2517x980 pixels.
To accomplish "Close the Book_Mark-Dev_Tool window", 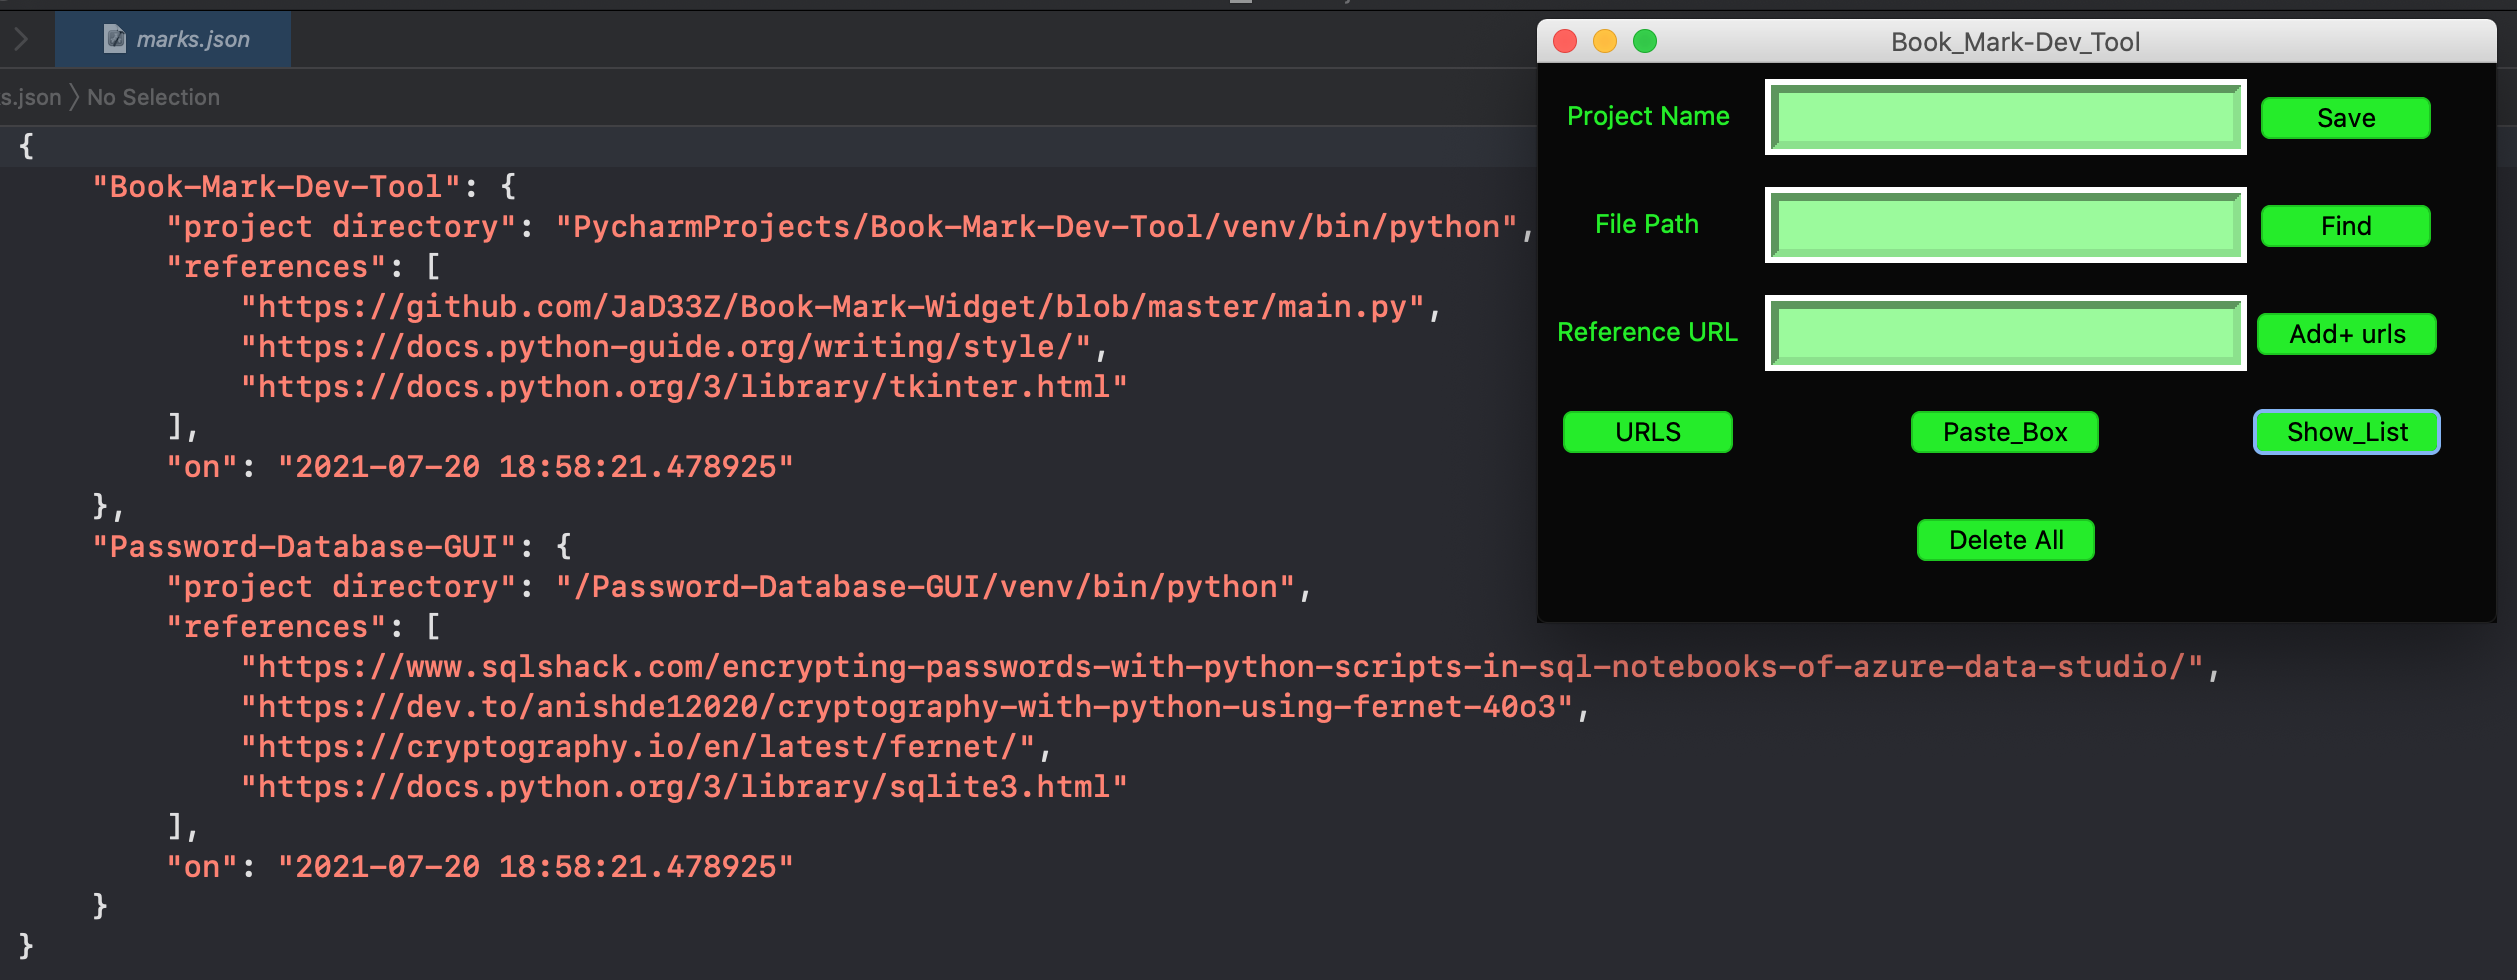I will [1565, 41].
